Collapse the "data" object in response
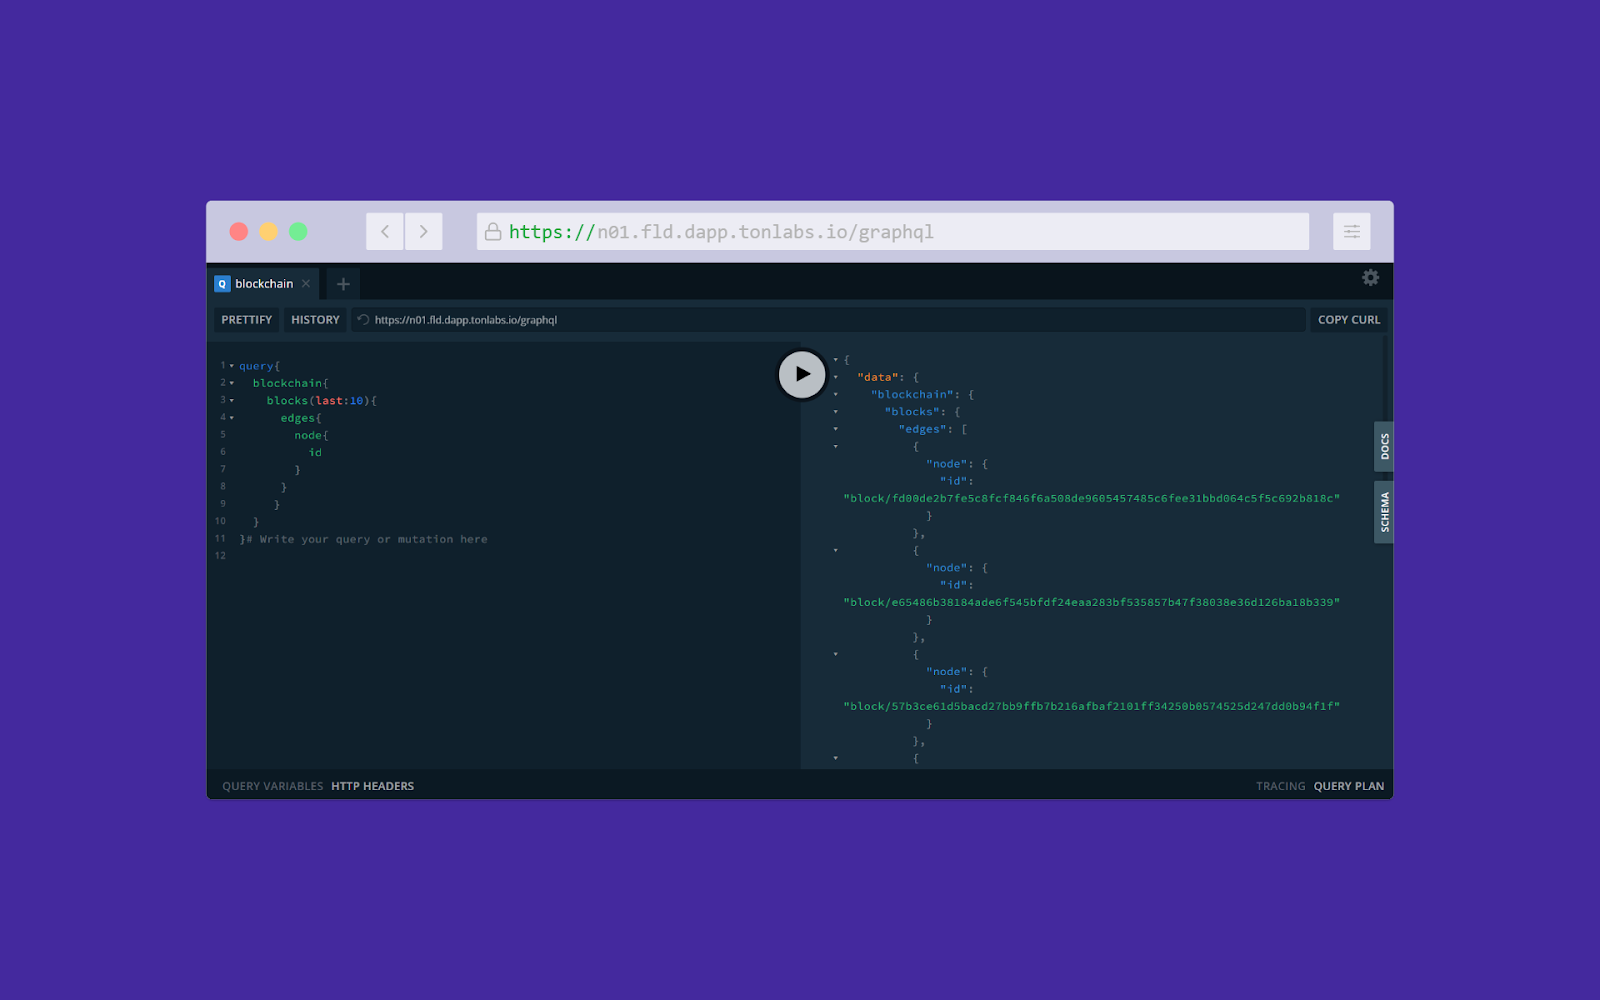1600x1000 pixels. click(x=836, y=377)
